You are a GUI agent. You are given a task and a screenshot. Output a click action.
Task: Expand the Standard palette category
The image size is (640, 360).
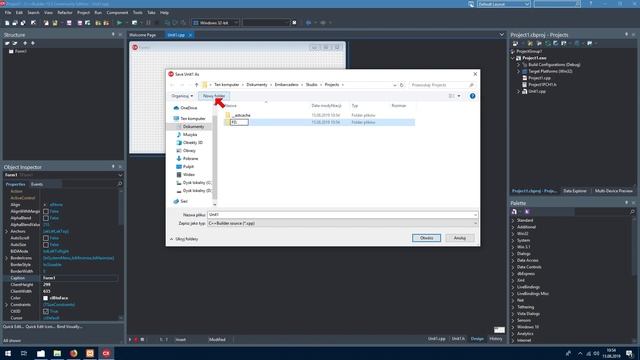point(513,220)
